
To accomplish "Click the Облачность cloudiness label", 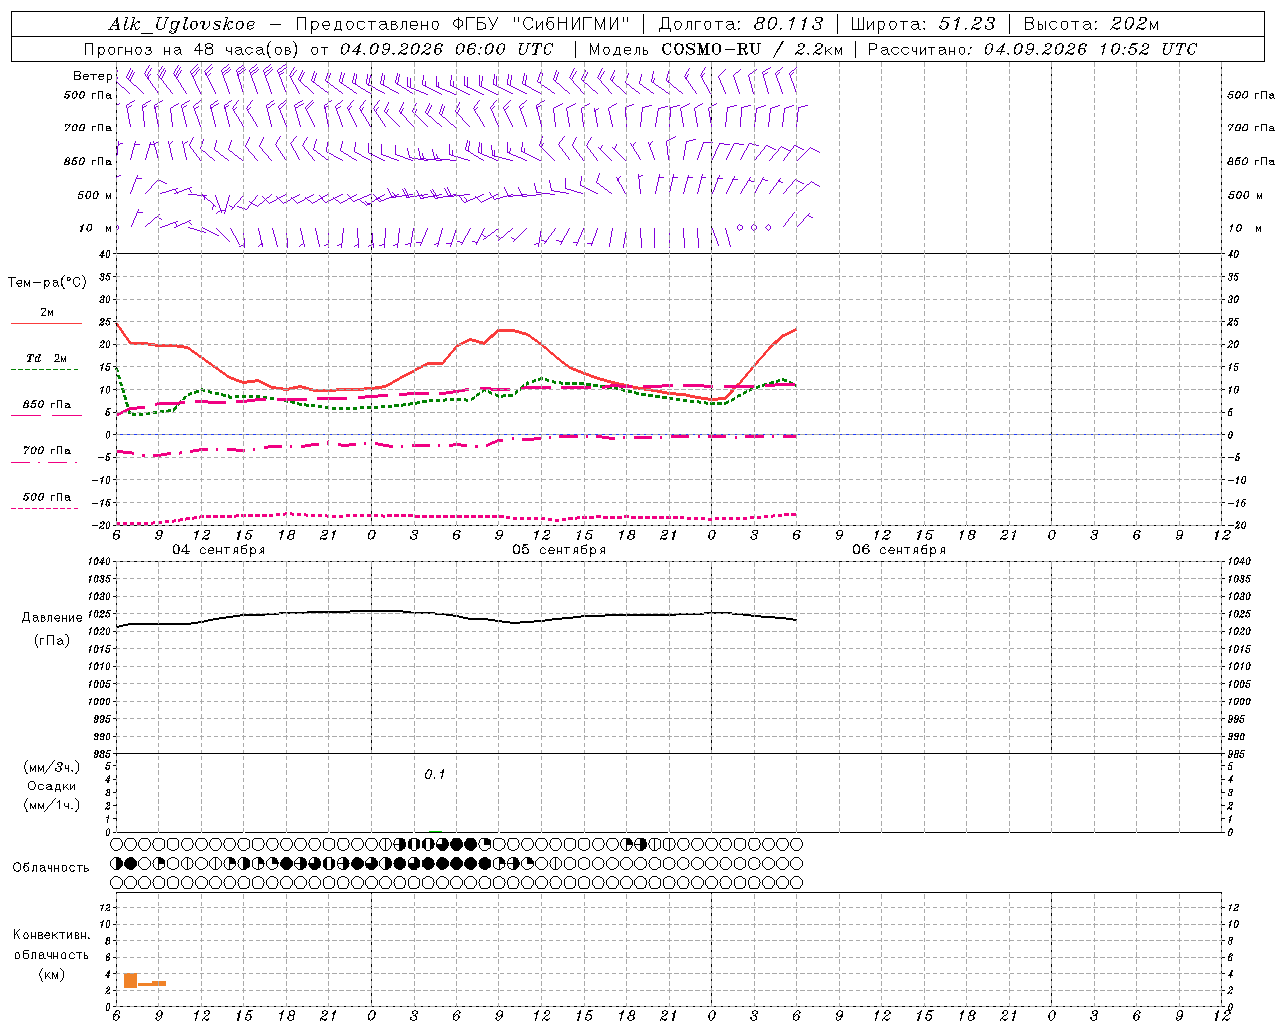I will coord(51,867).
